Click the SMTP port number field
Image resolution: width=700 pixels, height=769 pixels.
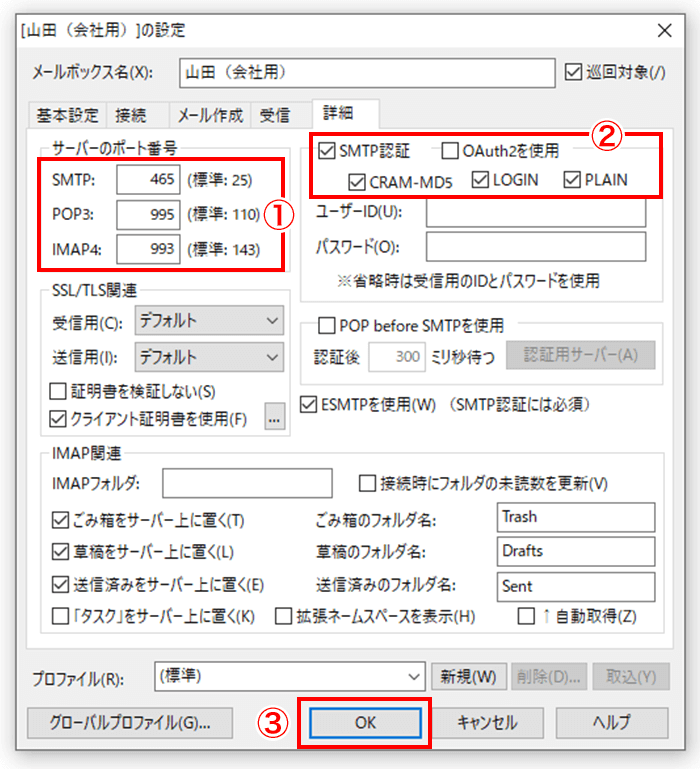pyautogui.click(x=148, y=179)
